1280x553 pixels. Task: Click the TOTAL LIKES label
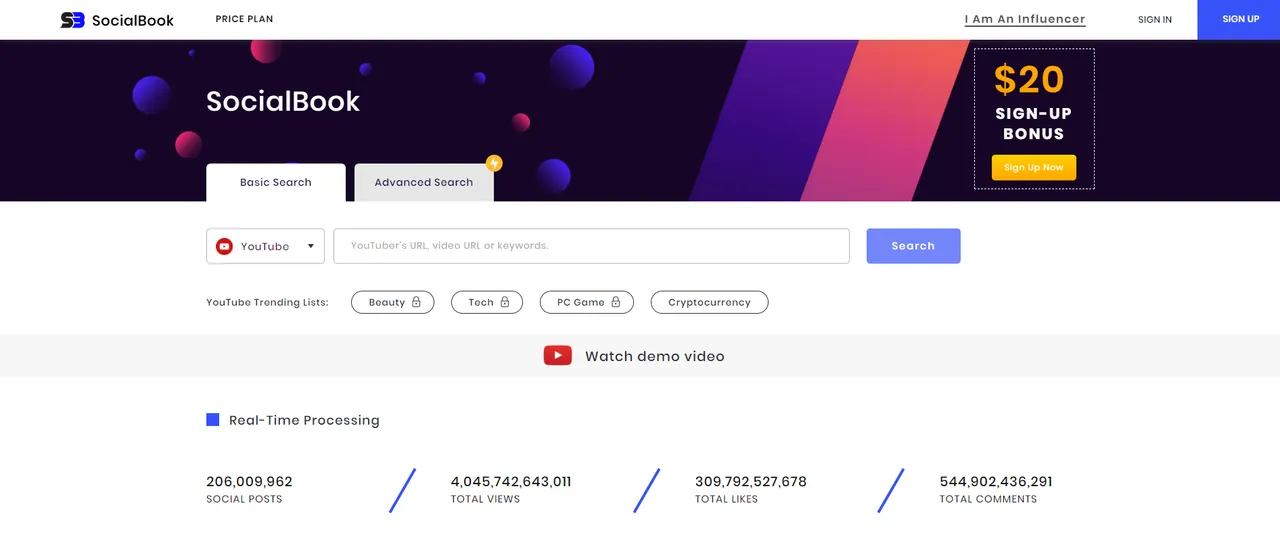tap(726, 499)
